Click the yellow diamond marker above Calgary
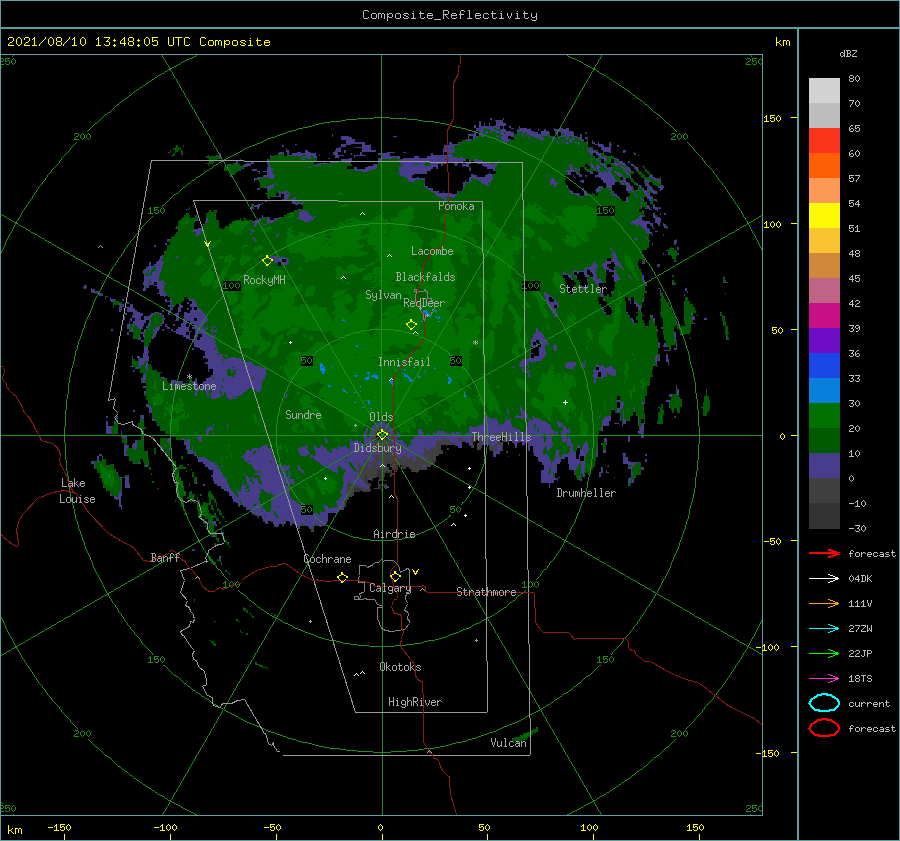The image size is (900, 841). coord(395,576)
